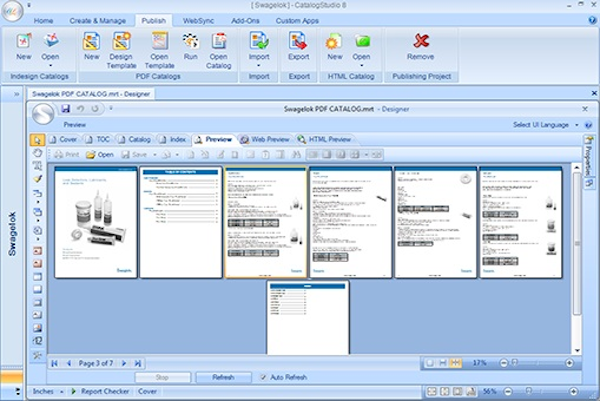Screen dimensions: 600x401
Task: Go to the previous preview page
Action: click(x=68, y=363)
